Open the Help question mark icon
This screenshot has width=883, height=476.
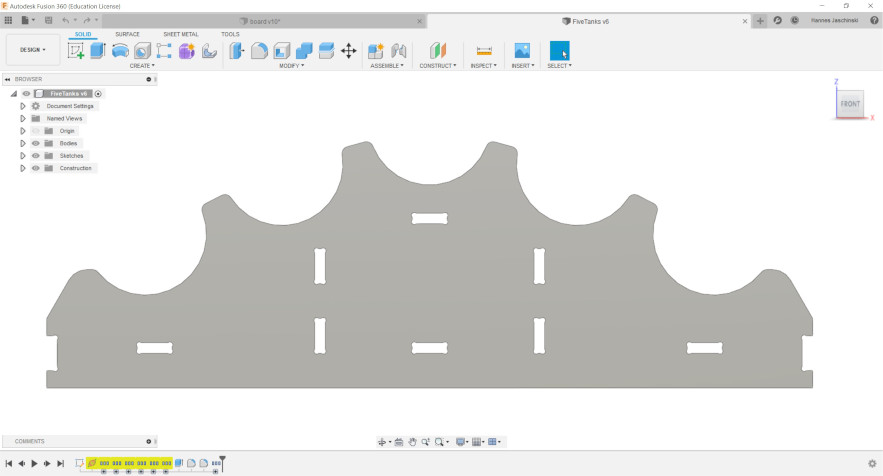pyautogui.click(x=875, y=20)
